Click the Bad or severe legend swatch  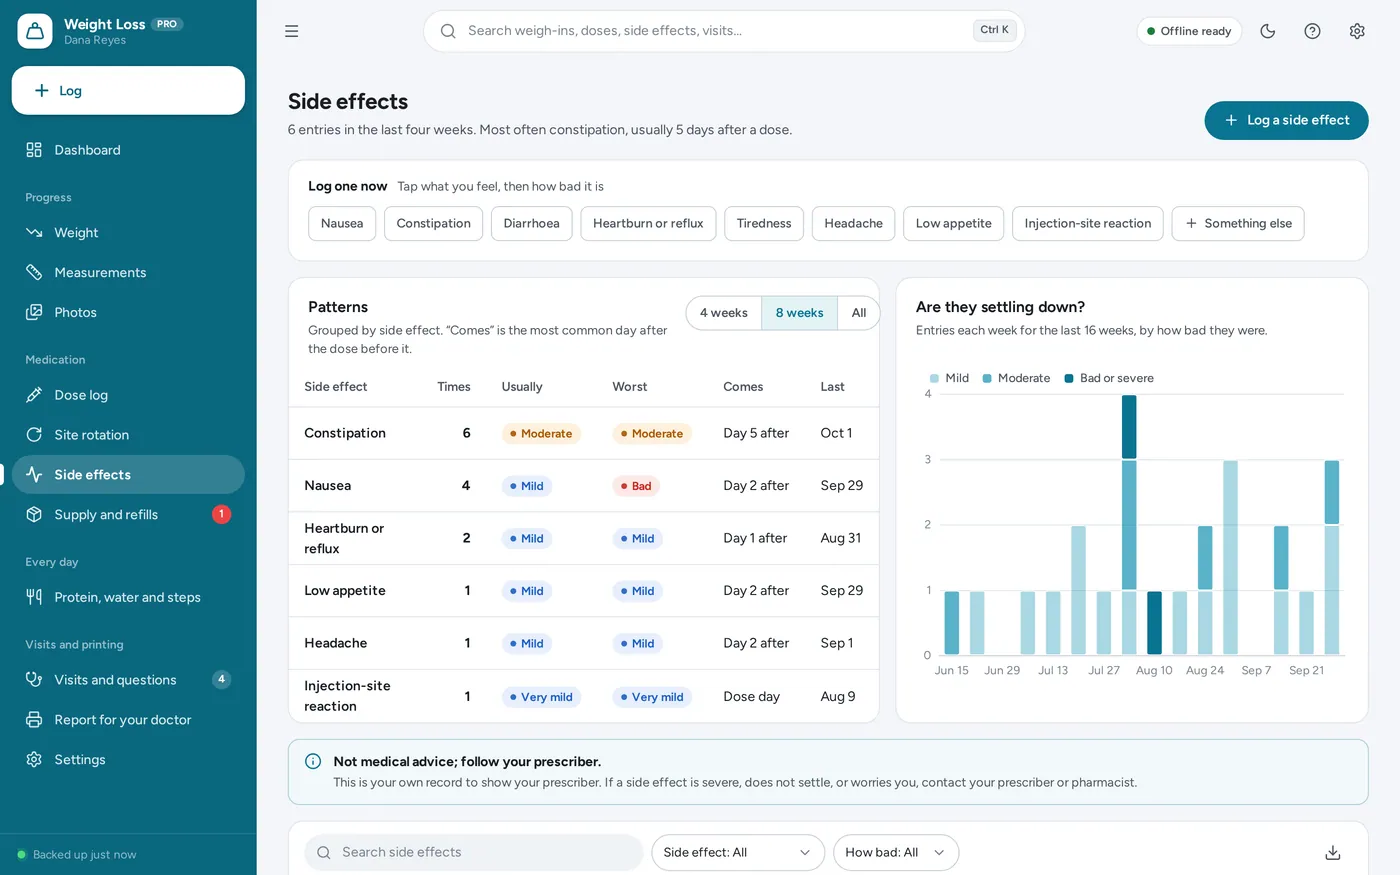click(1069, 379)
